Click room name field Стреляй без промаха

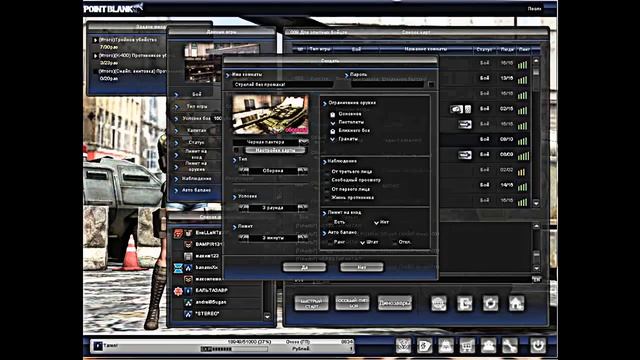tap(283, 84)
